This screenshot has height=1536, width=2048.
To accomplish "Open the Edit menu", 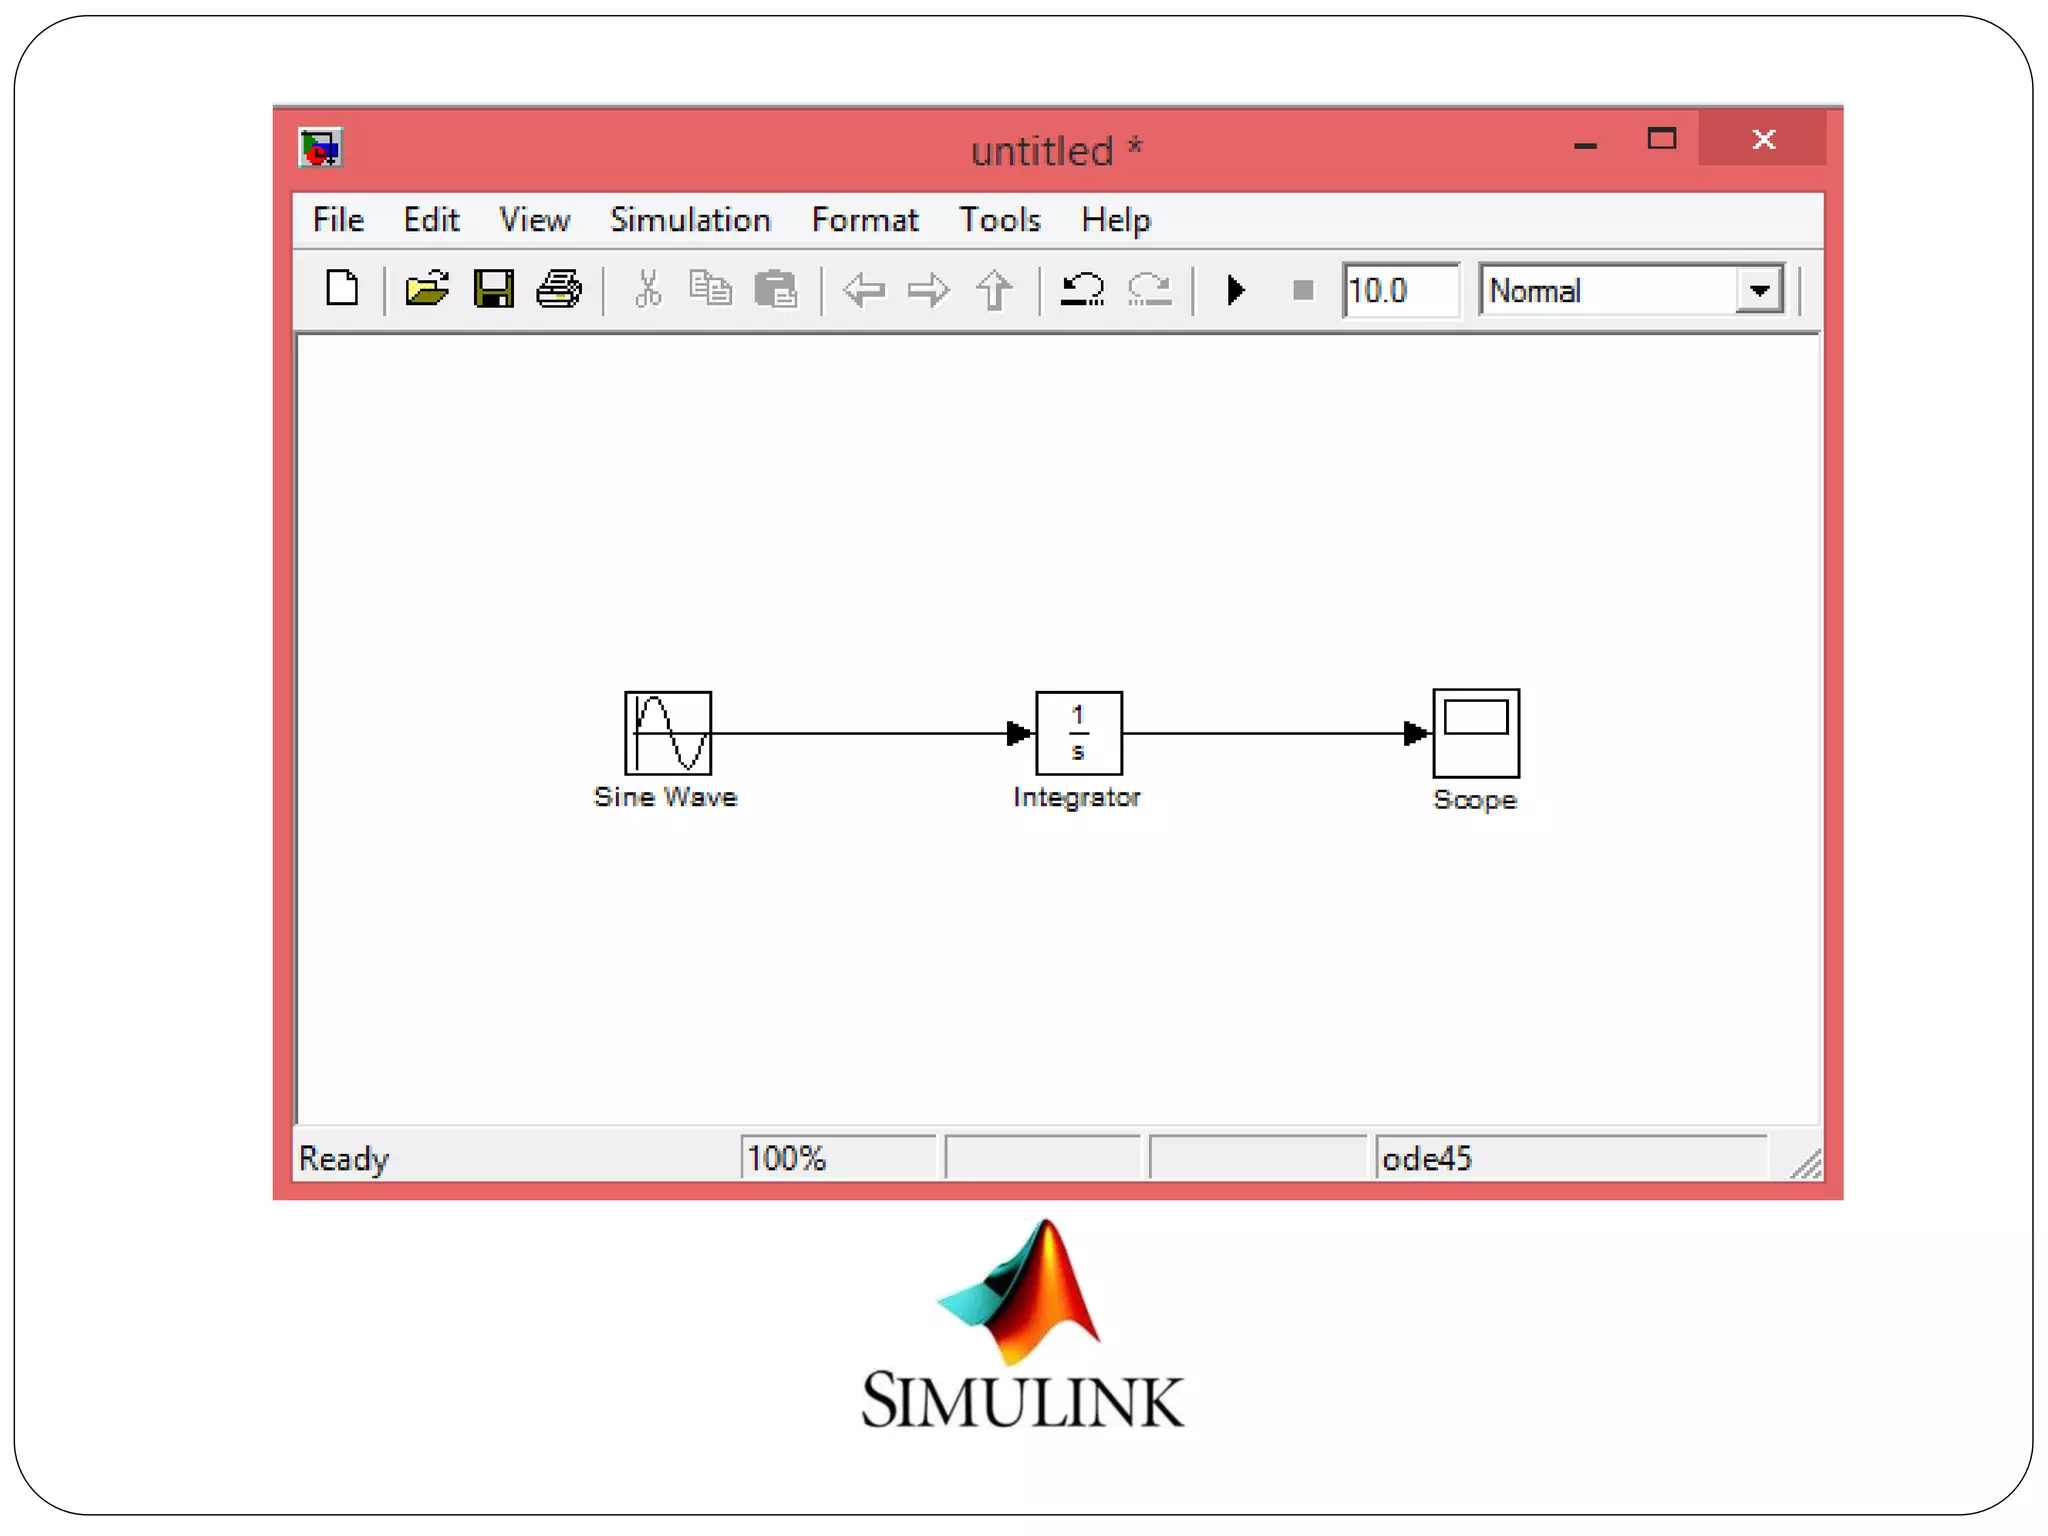I will 431,220.
